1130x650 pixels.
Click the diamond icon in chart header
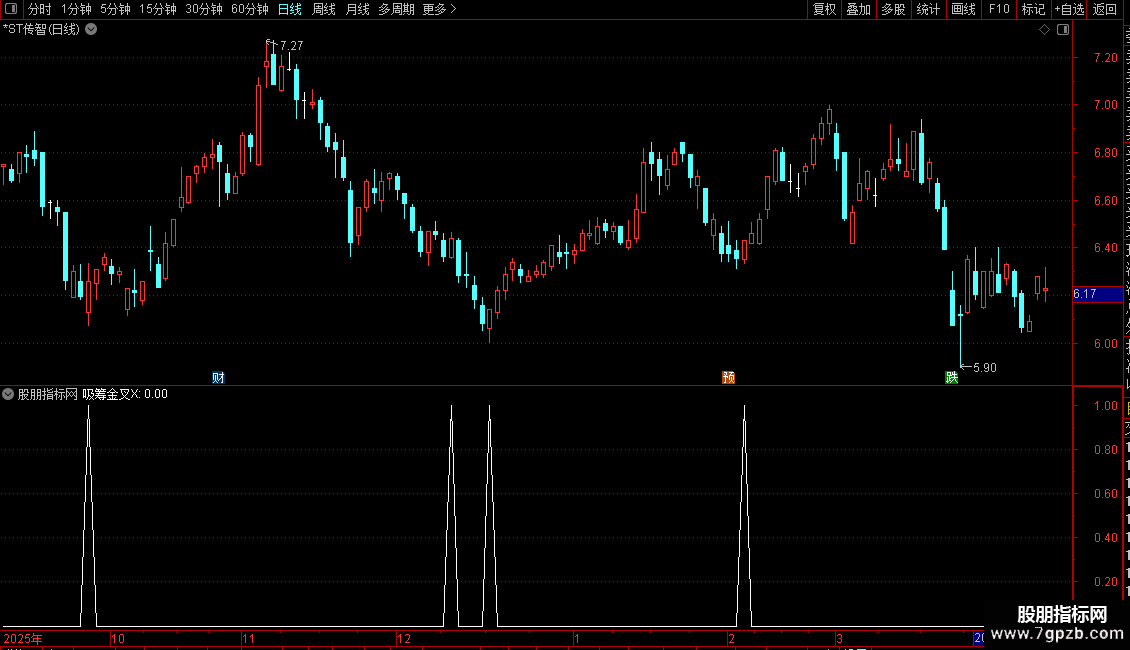1044,30
